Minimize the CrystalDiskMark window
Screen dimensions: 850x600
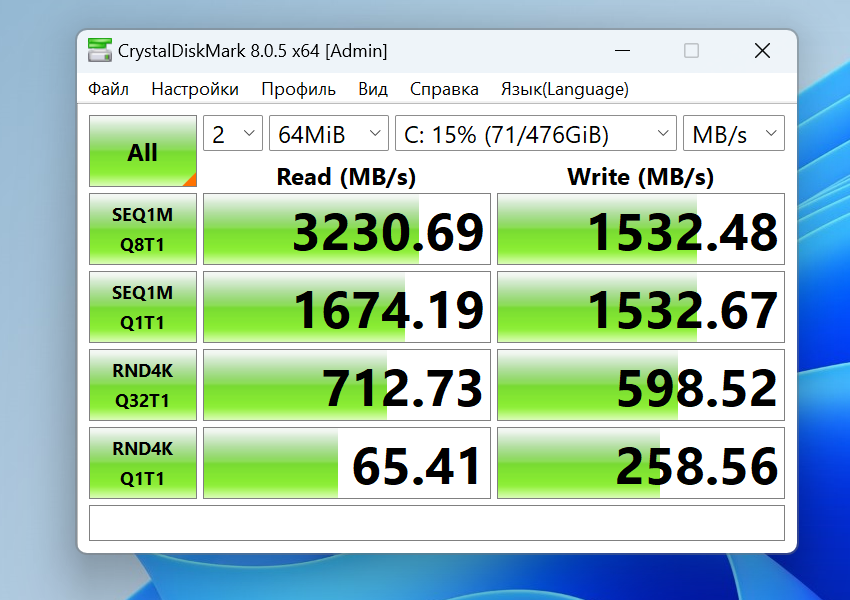pyautogui.click(x=622, y=51)
